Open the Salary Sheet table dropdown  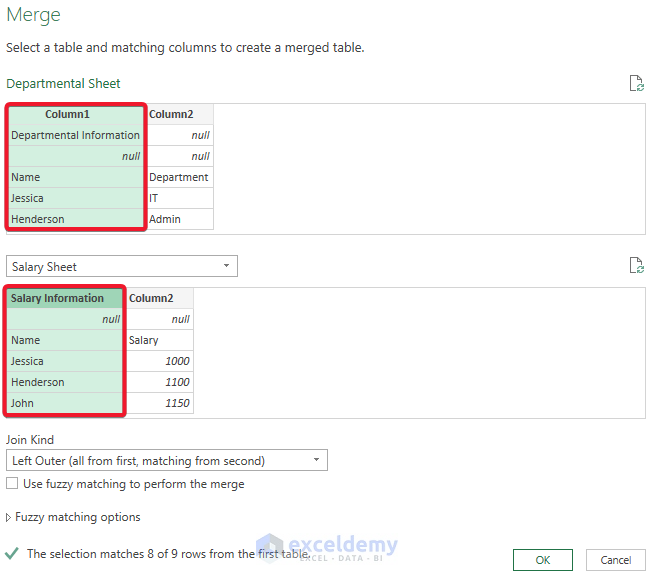click(121, 267)
